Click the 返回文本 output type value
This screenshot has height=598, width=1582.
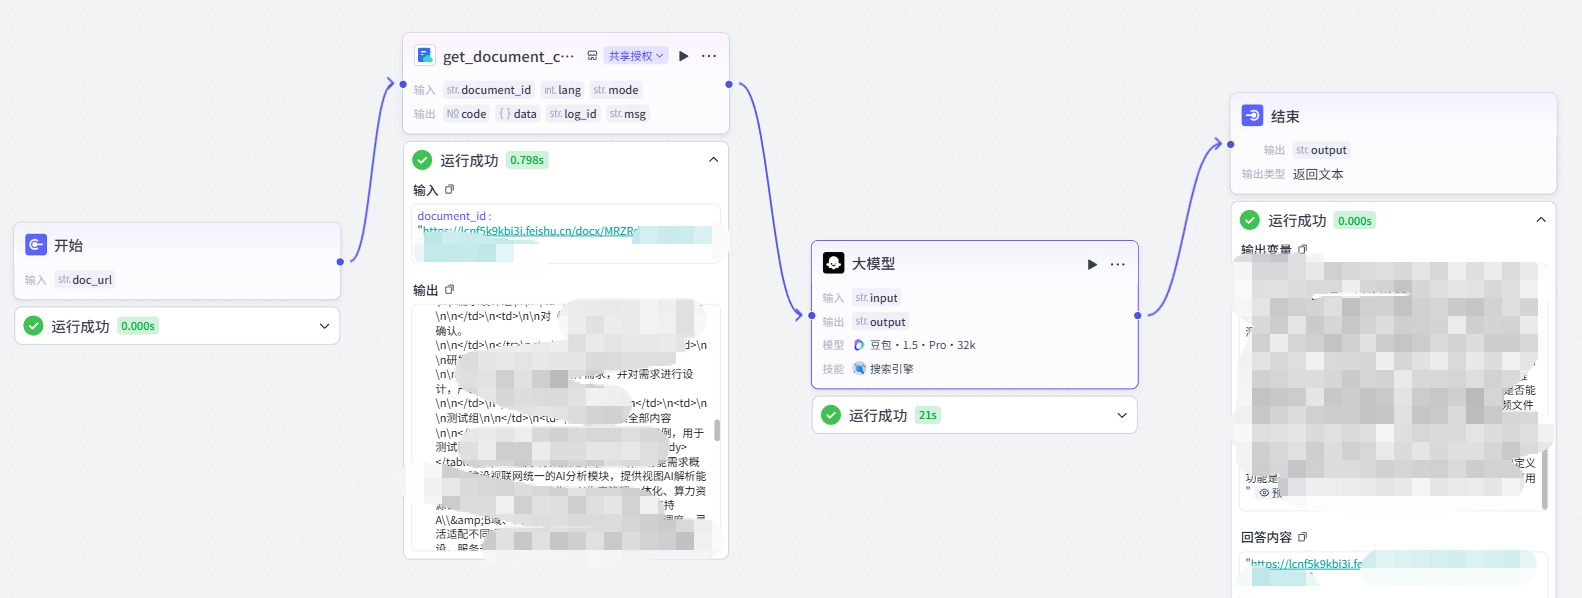pyautogui.click(x=1318, y=174)
